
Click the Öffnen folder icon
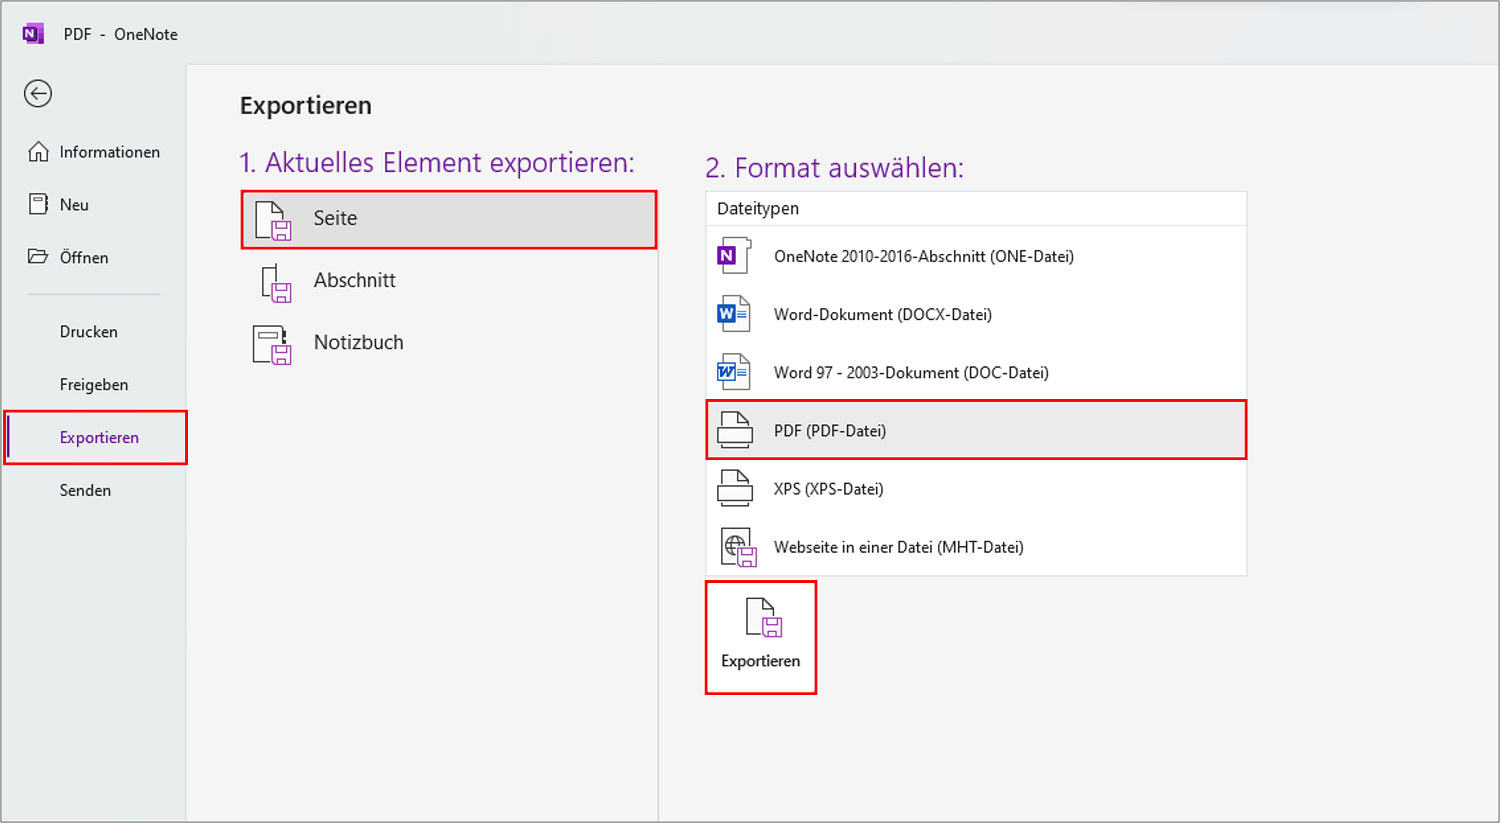point(38,257)
